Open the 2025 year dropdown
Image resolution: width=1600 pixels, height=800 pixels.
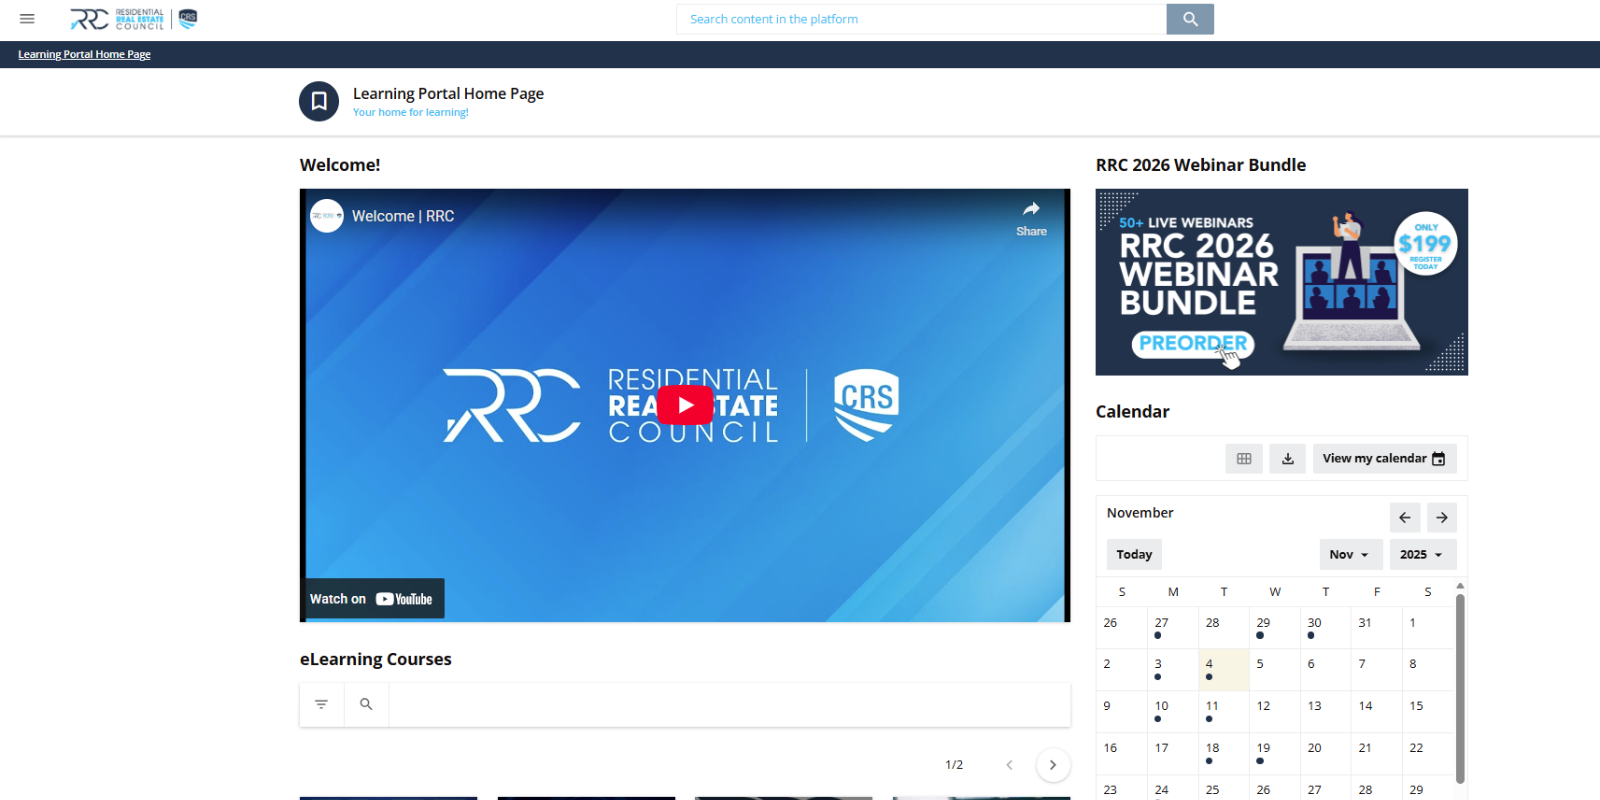coord(1423,554)
